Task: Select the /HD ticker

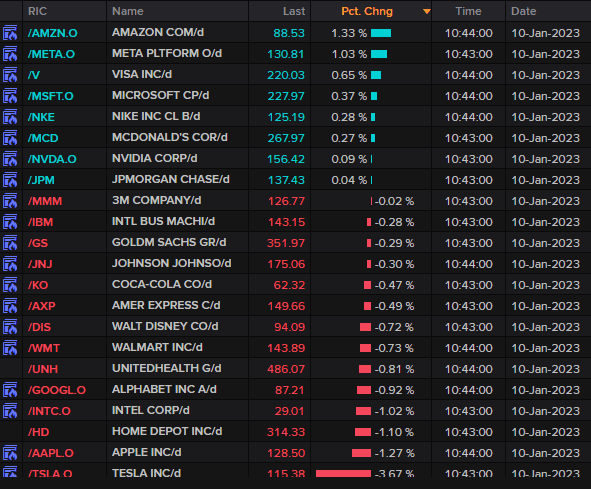Action: coord(38,432)
